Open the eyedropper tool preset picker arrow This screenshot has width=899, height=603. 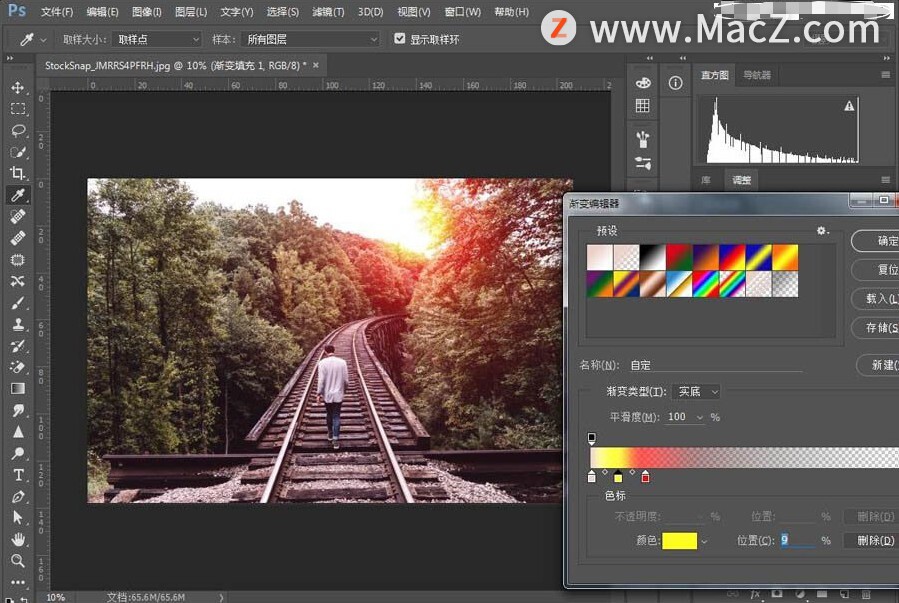[43, 40]
